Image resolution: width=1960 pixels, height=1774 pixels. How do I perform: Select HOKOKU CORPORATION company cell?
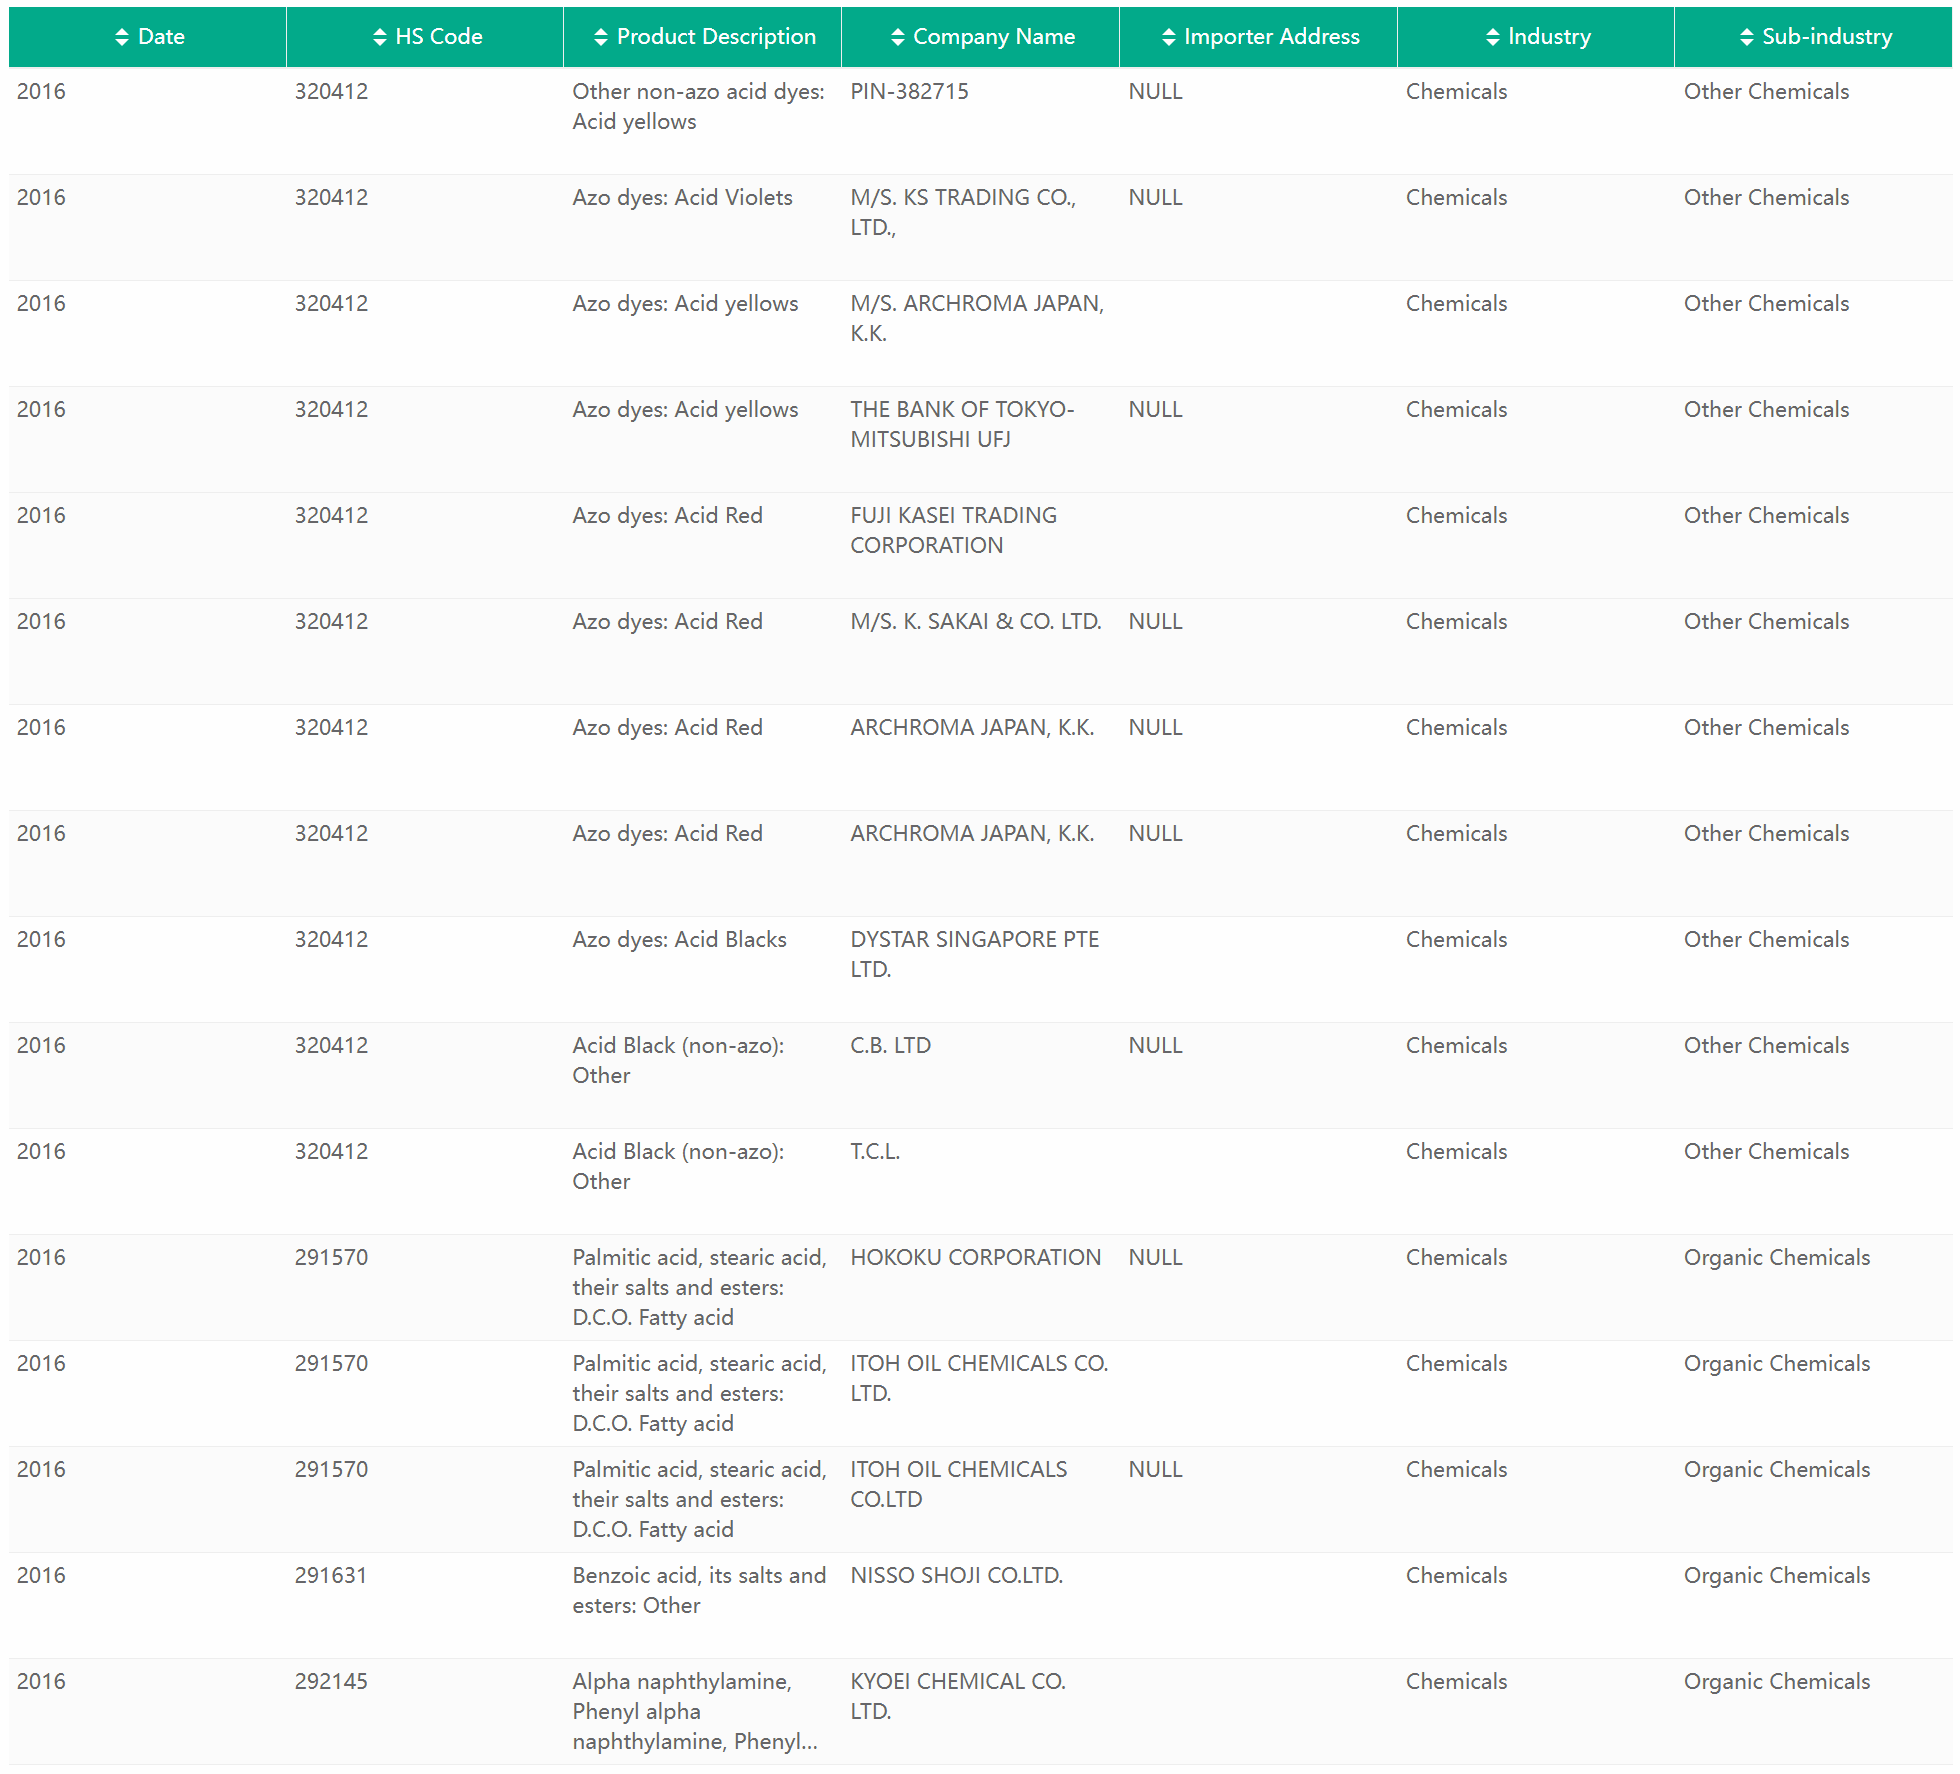point(980,1287)
